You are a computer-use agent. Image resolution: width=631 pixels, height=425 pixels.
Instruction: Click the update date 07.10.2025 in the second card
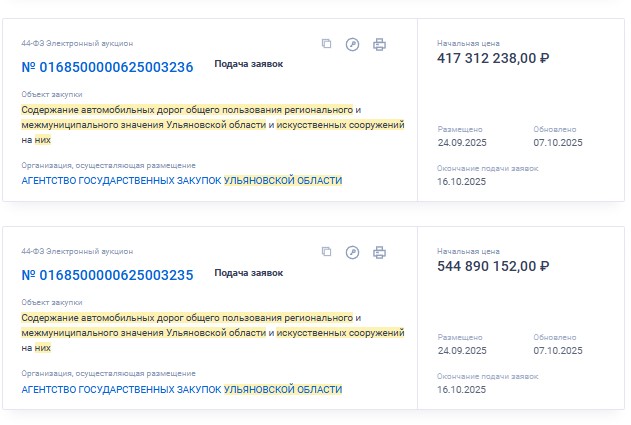(557, 351)
